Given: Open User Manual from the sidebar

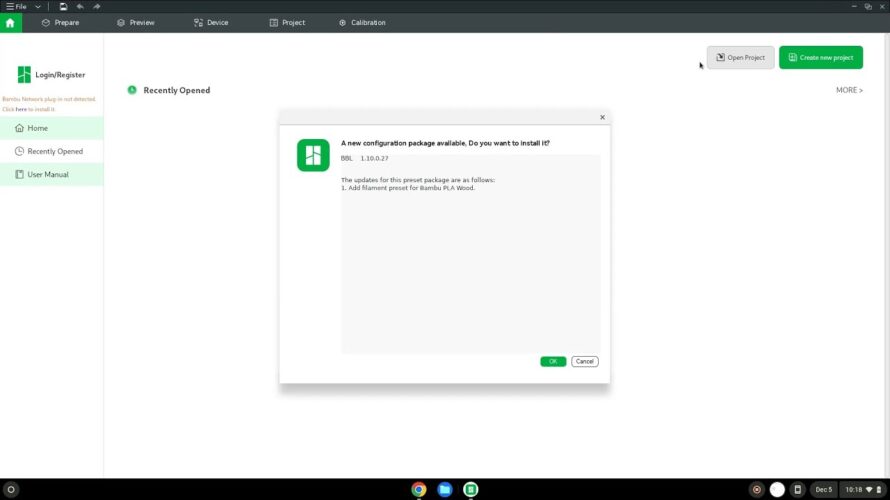Looking at the screenshot, I should 52,175.
